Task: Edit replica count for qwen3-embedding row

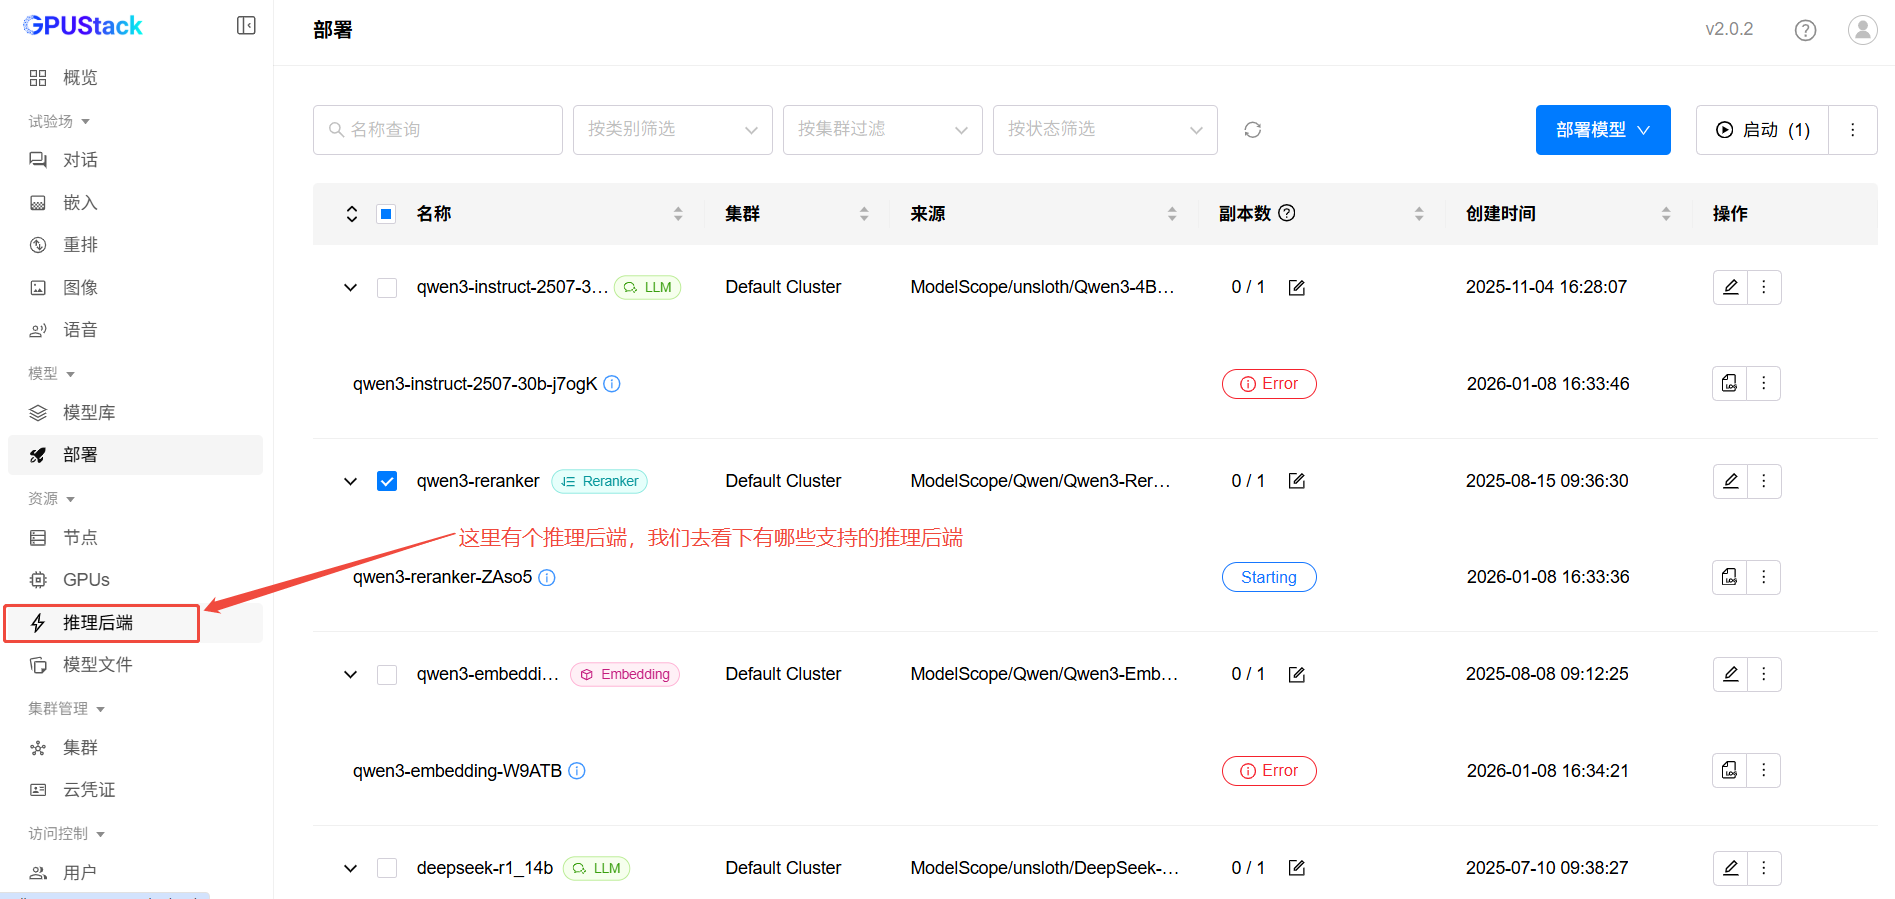Action: (x=1297, y=675)
